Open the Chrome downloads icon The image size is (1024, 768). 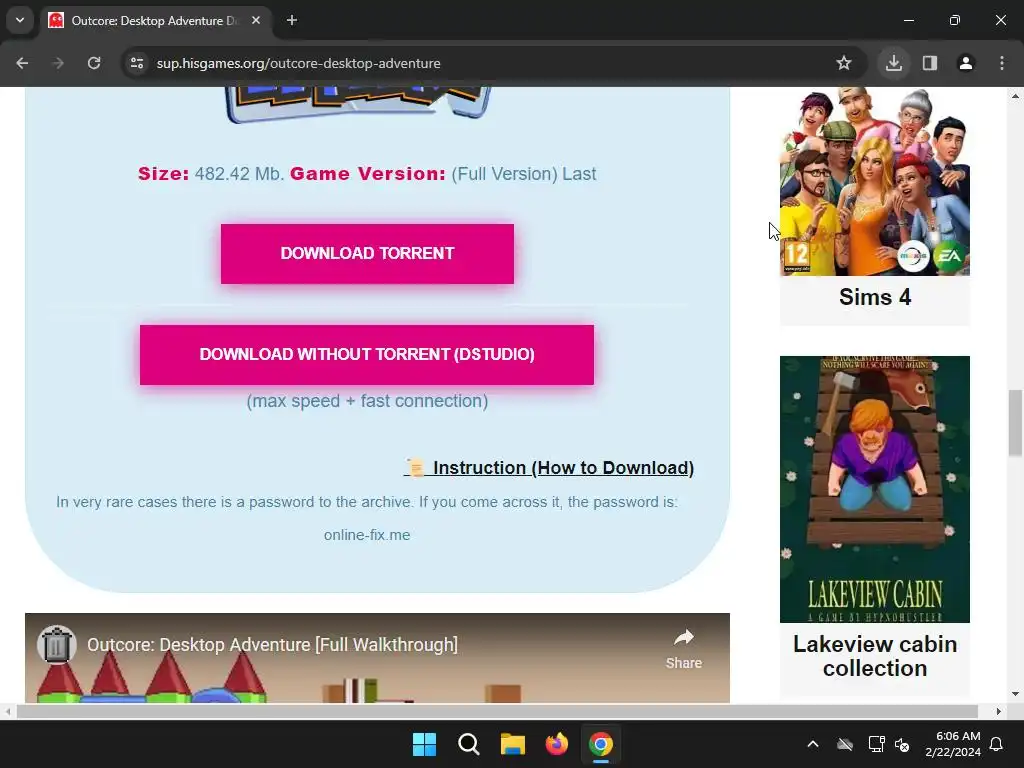(x=894, y=63)
